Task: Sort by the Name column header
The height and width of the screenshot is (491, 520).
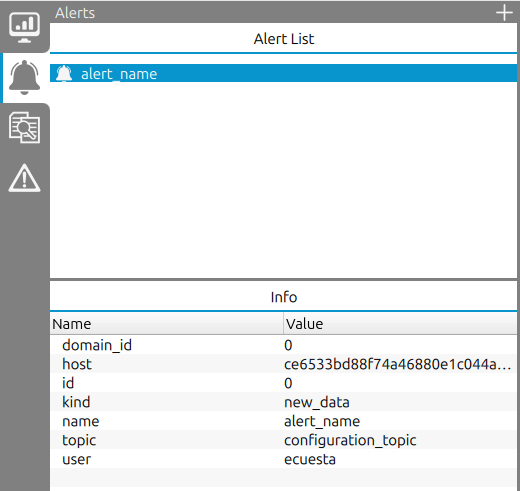Action: [x=167, y=324]
